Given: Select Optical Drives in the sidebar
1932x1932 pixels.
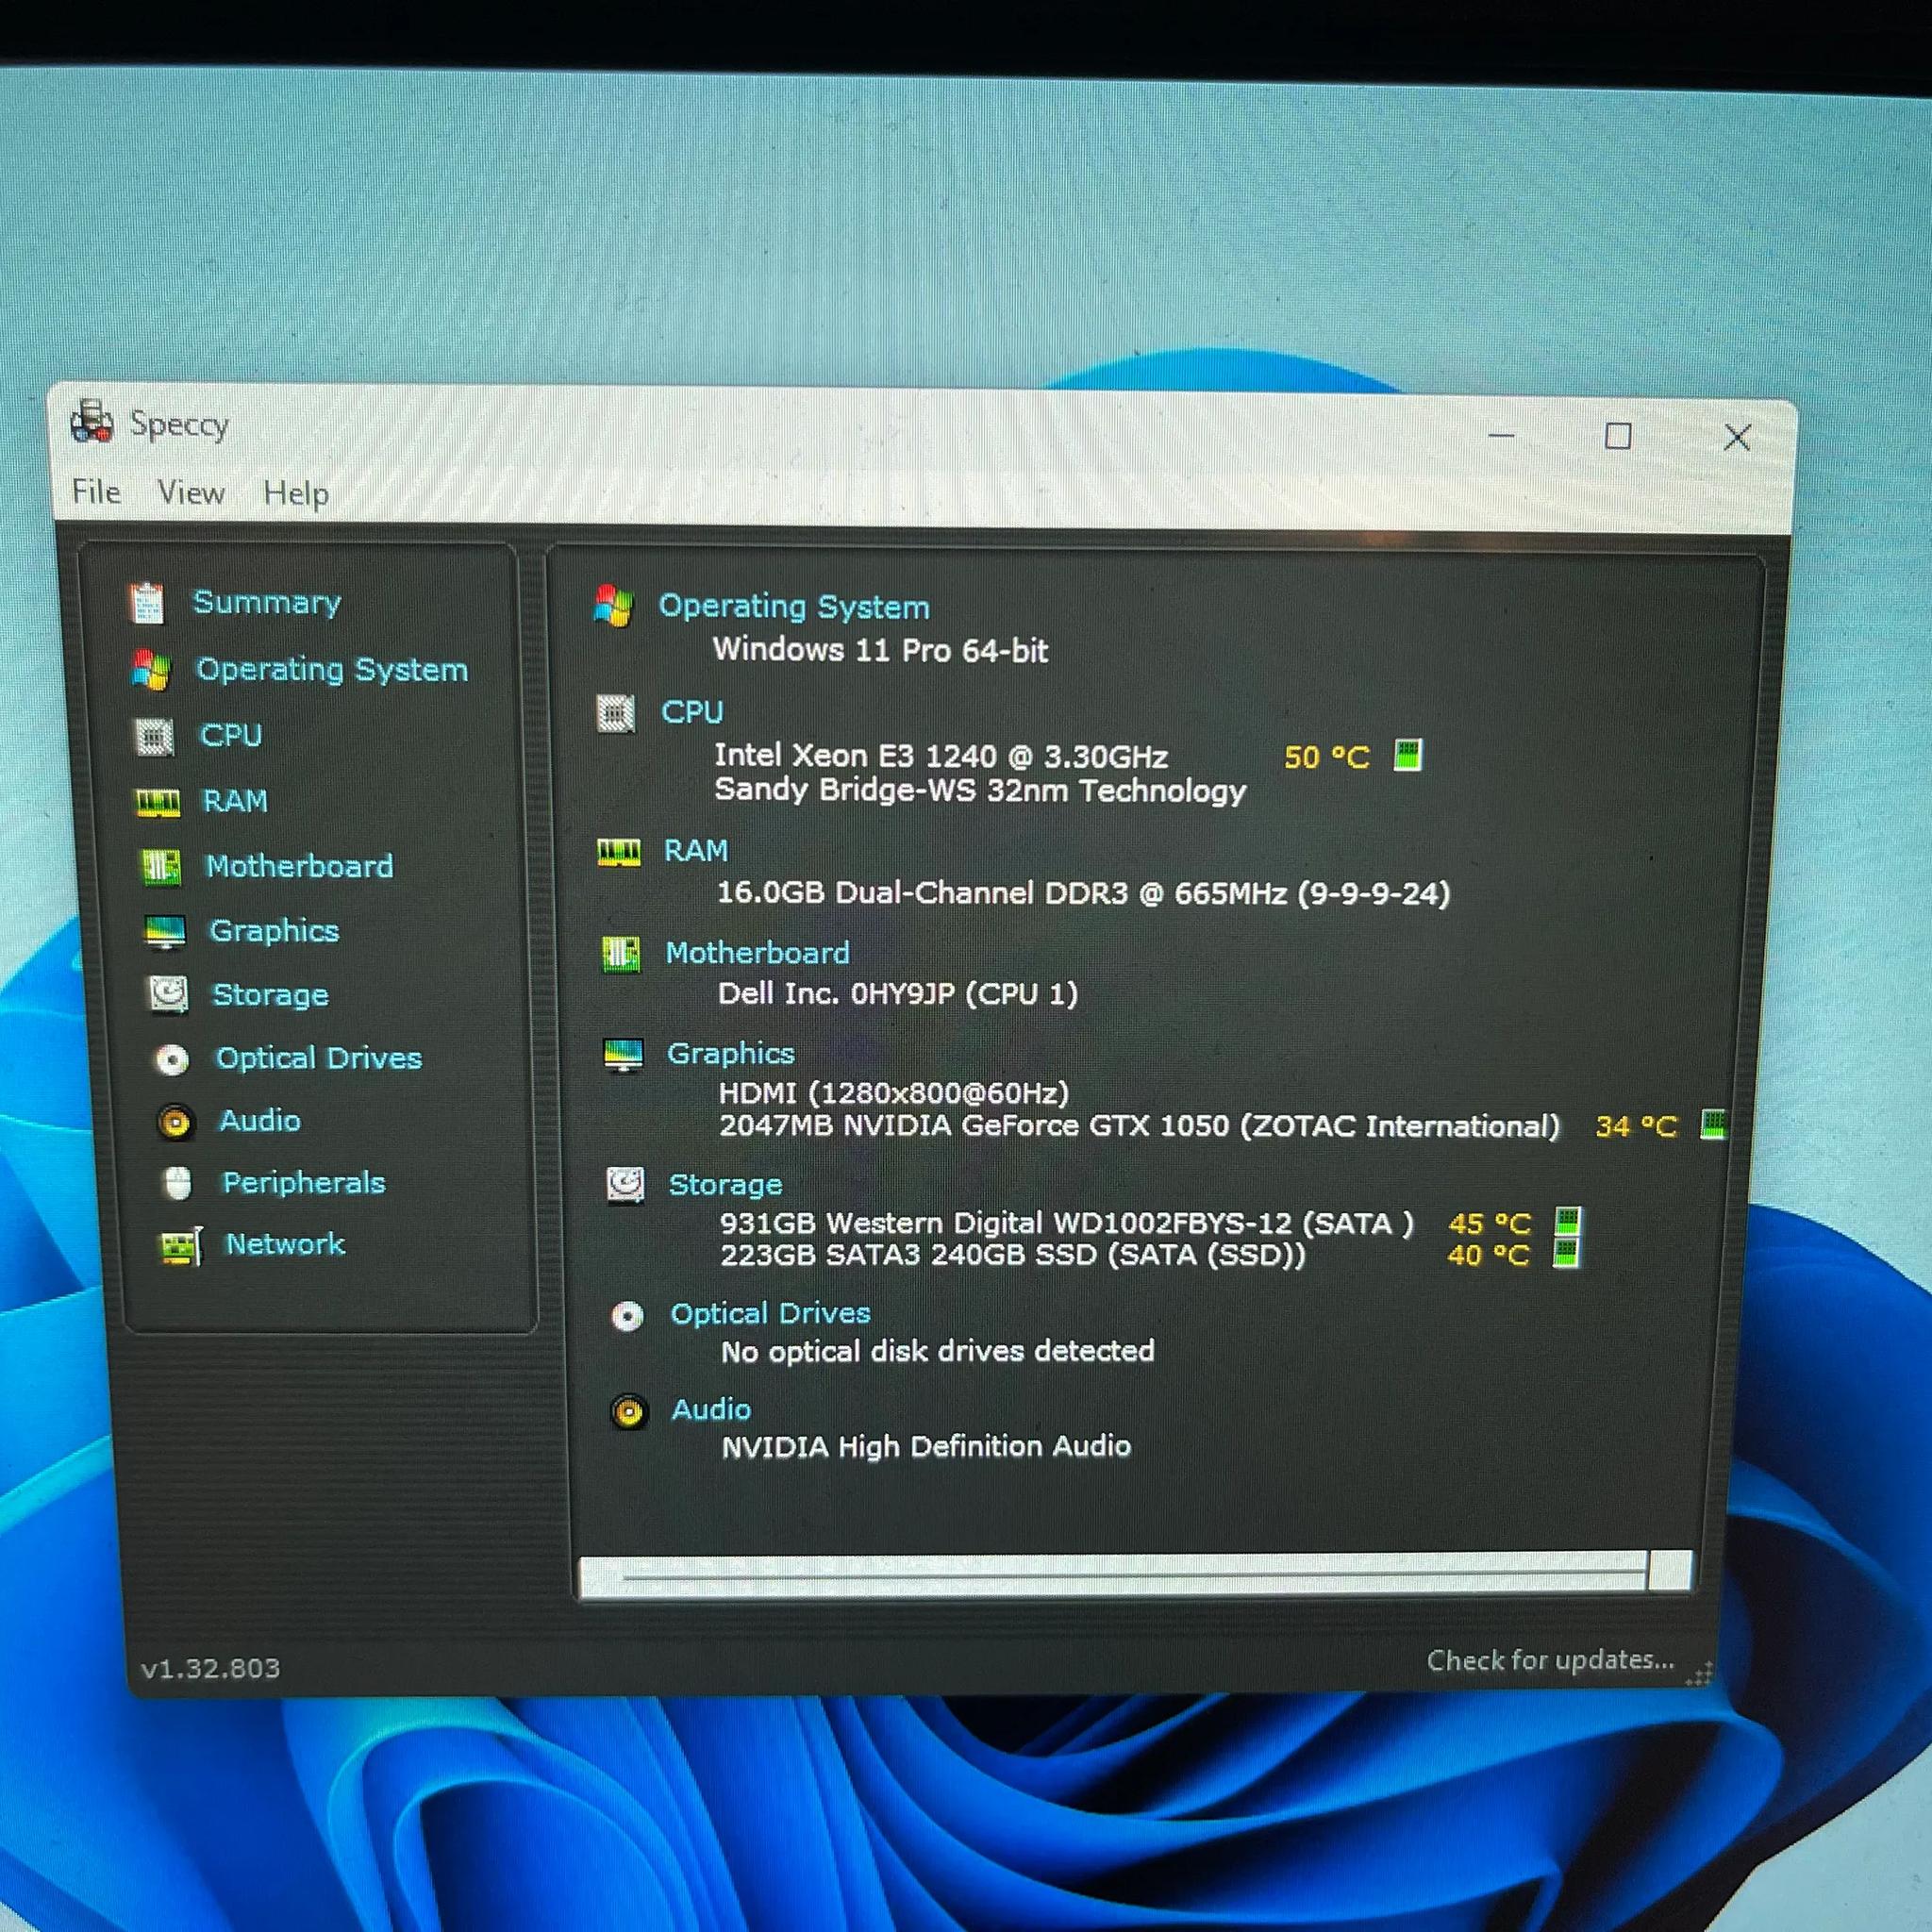Looking at the screenshot, I should (319, 1058).
